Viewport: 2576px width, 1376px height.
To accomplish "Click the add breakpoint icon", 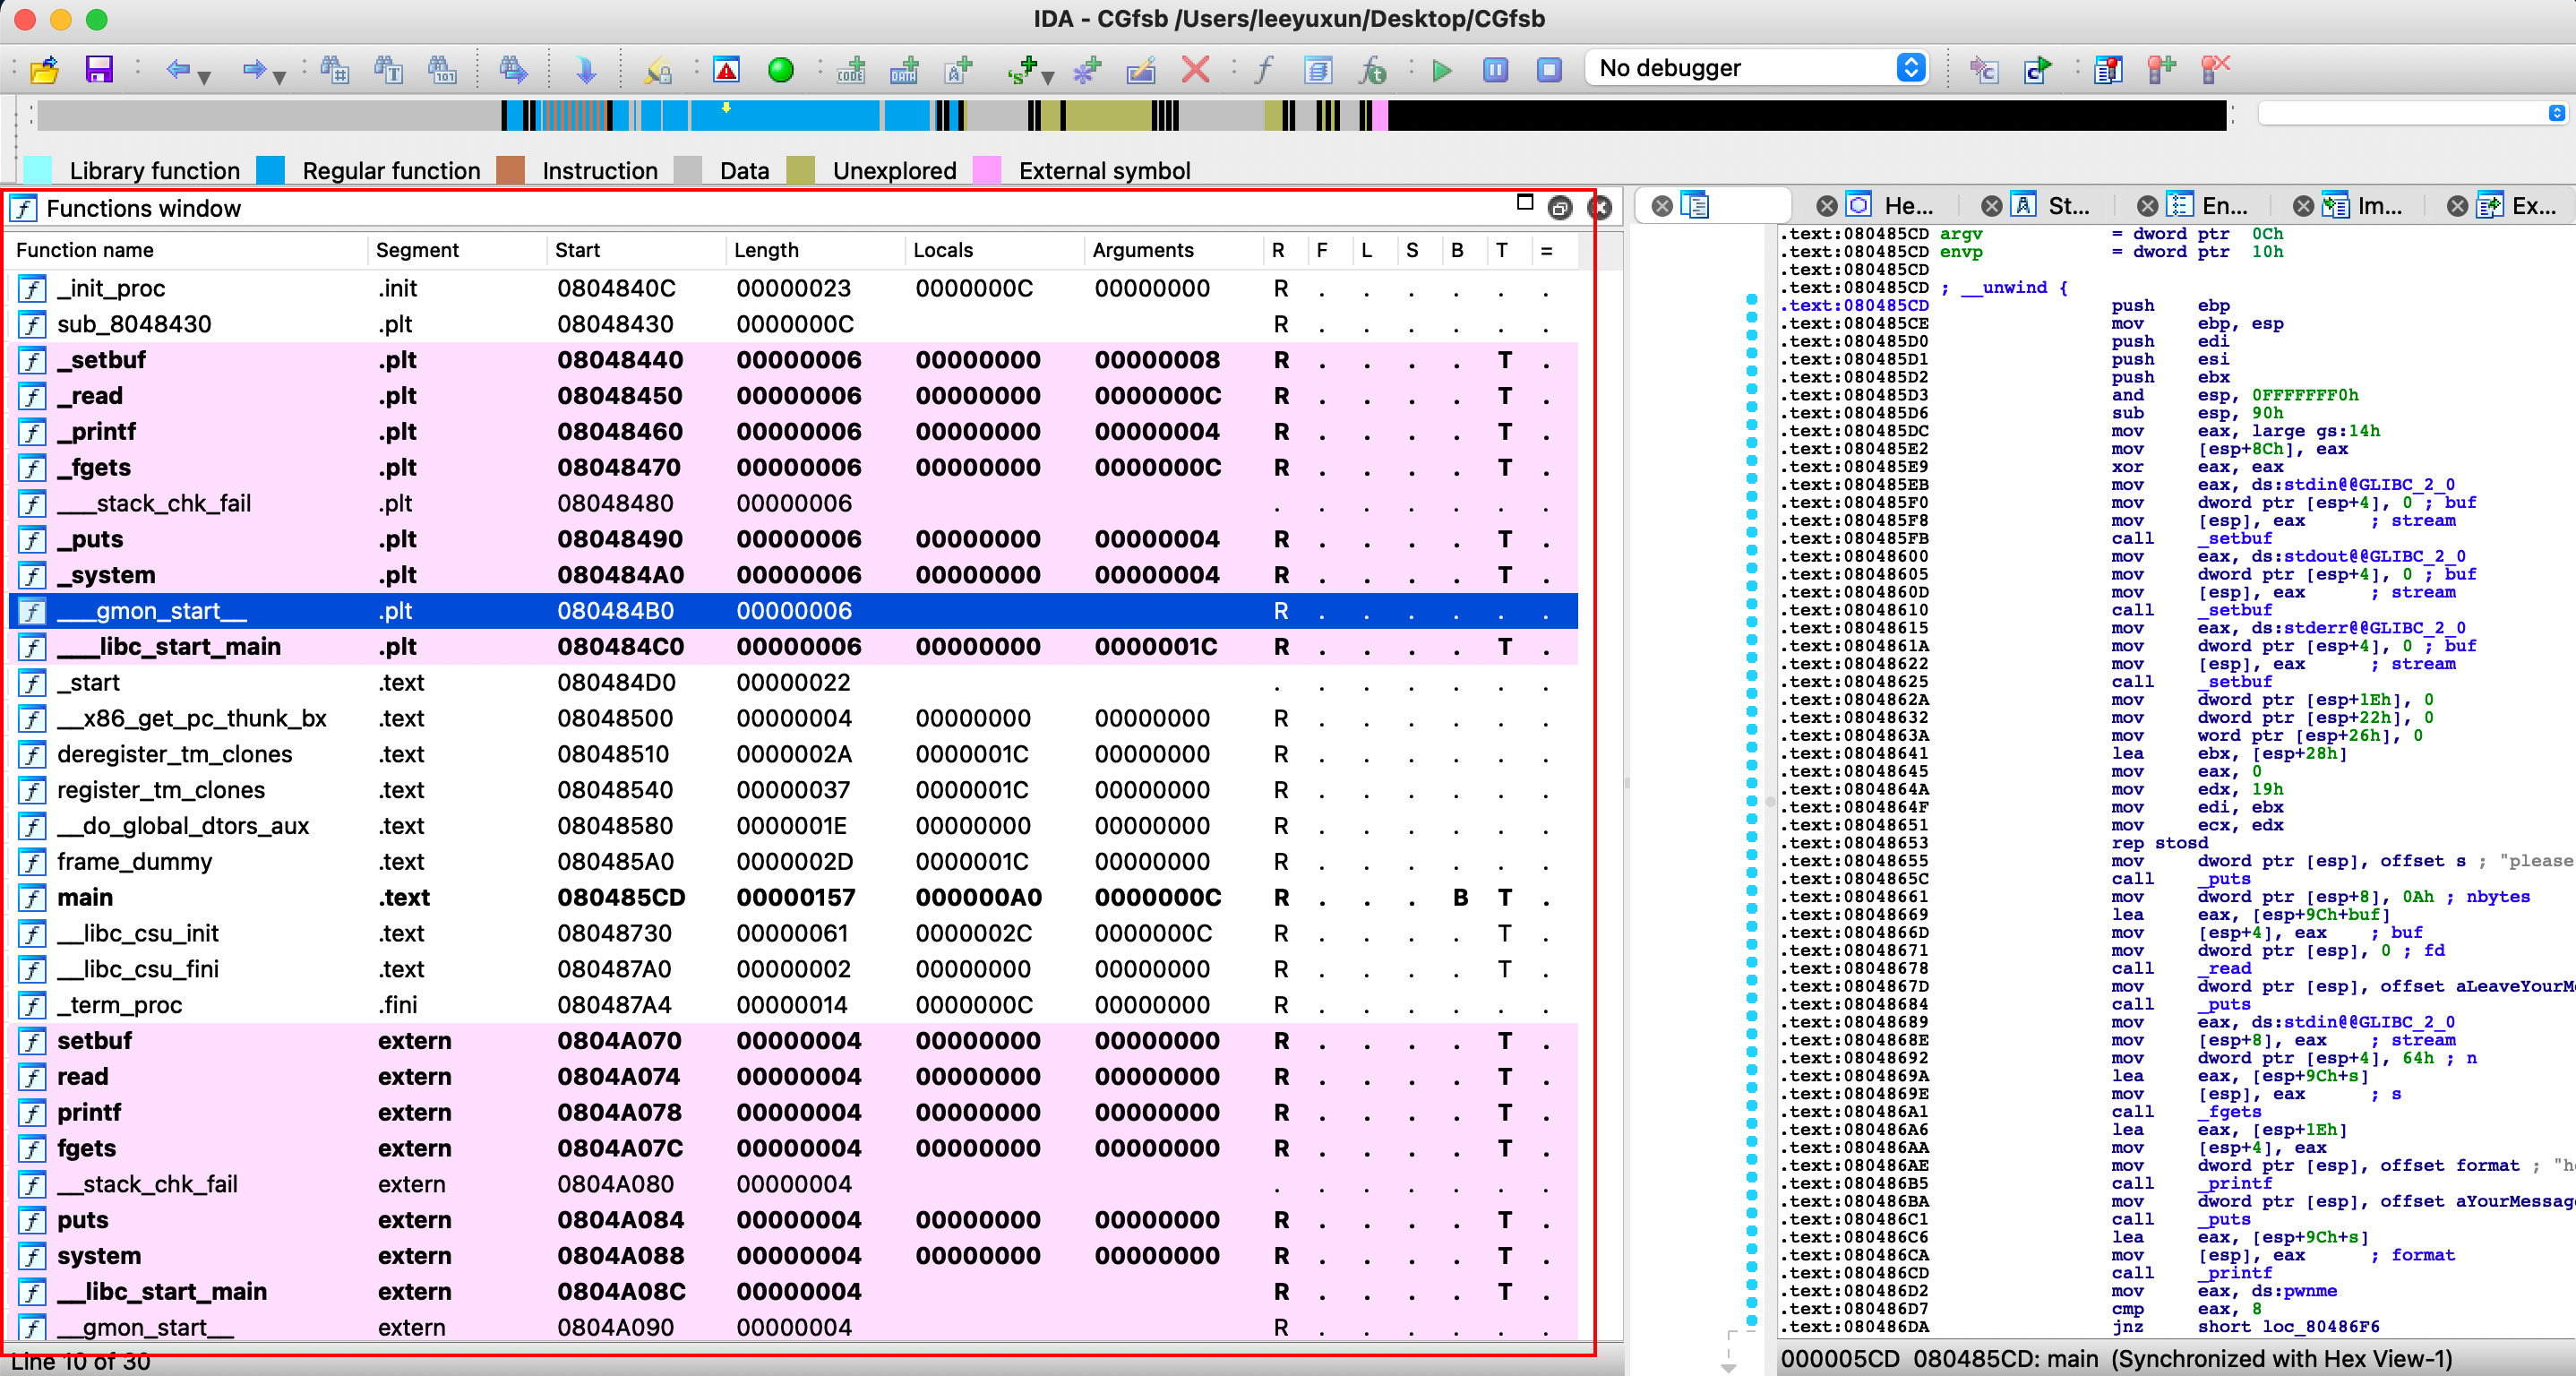I will [2161, 69].
